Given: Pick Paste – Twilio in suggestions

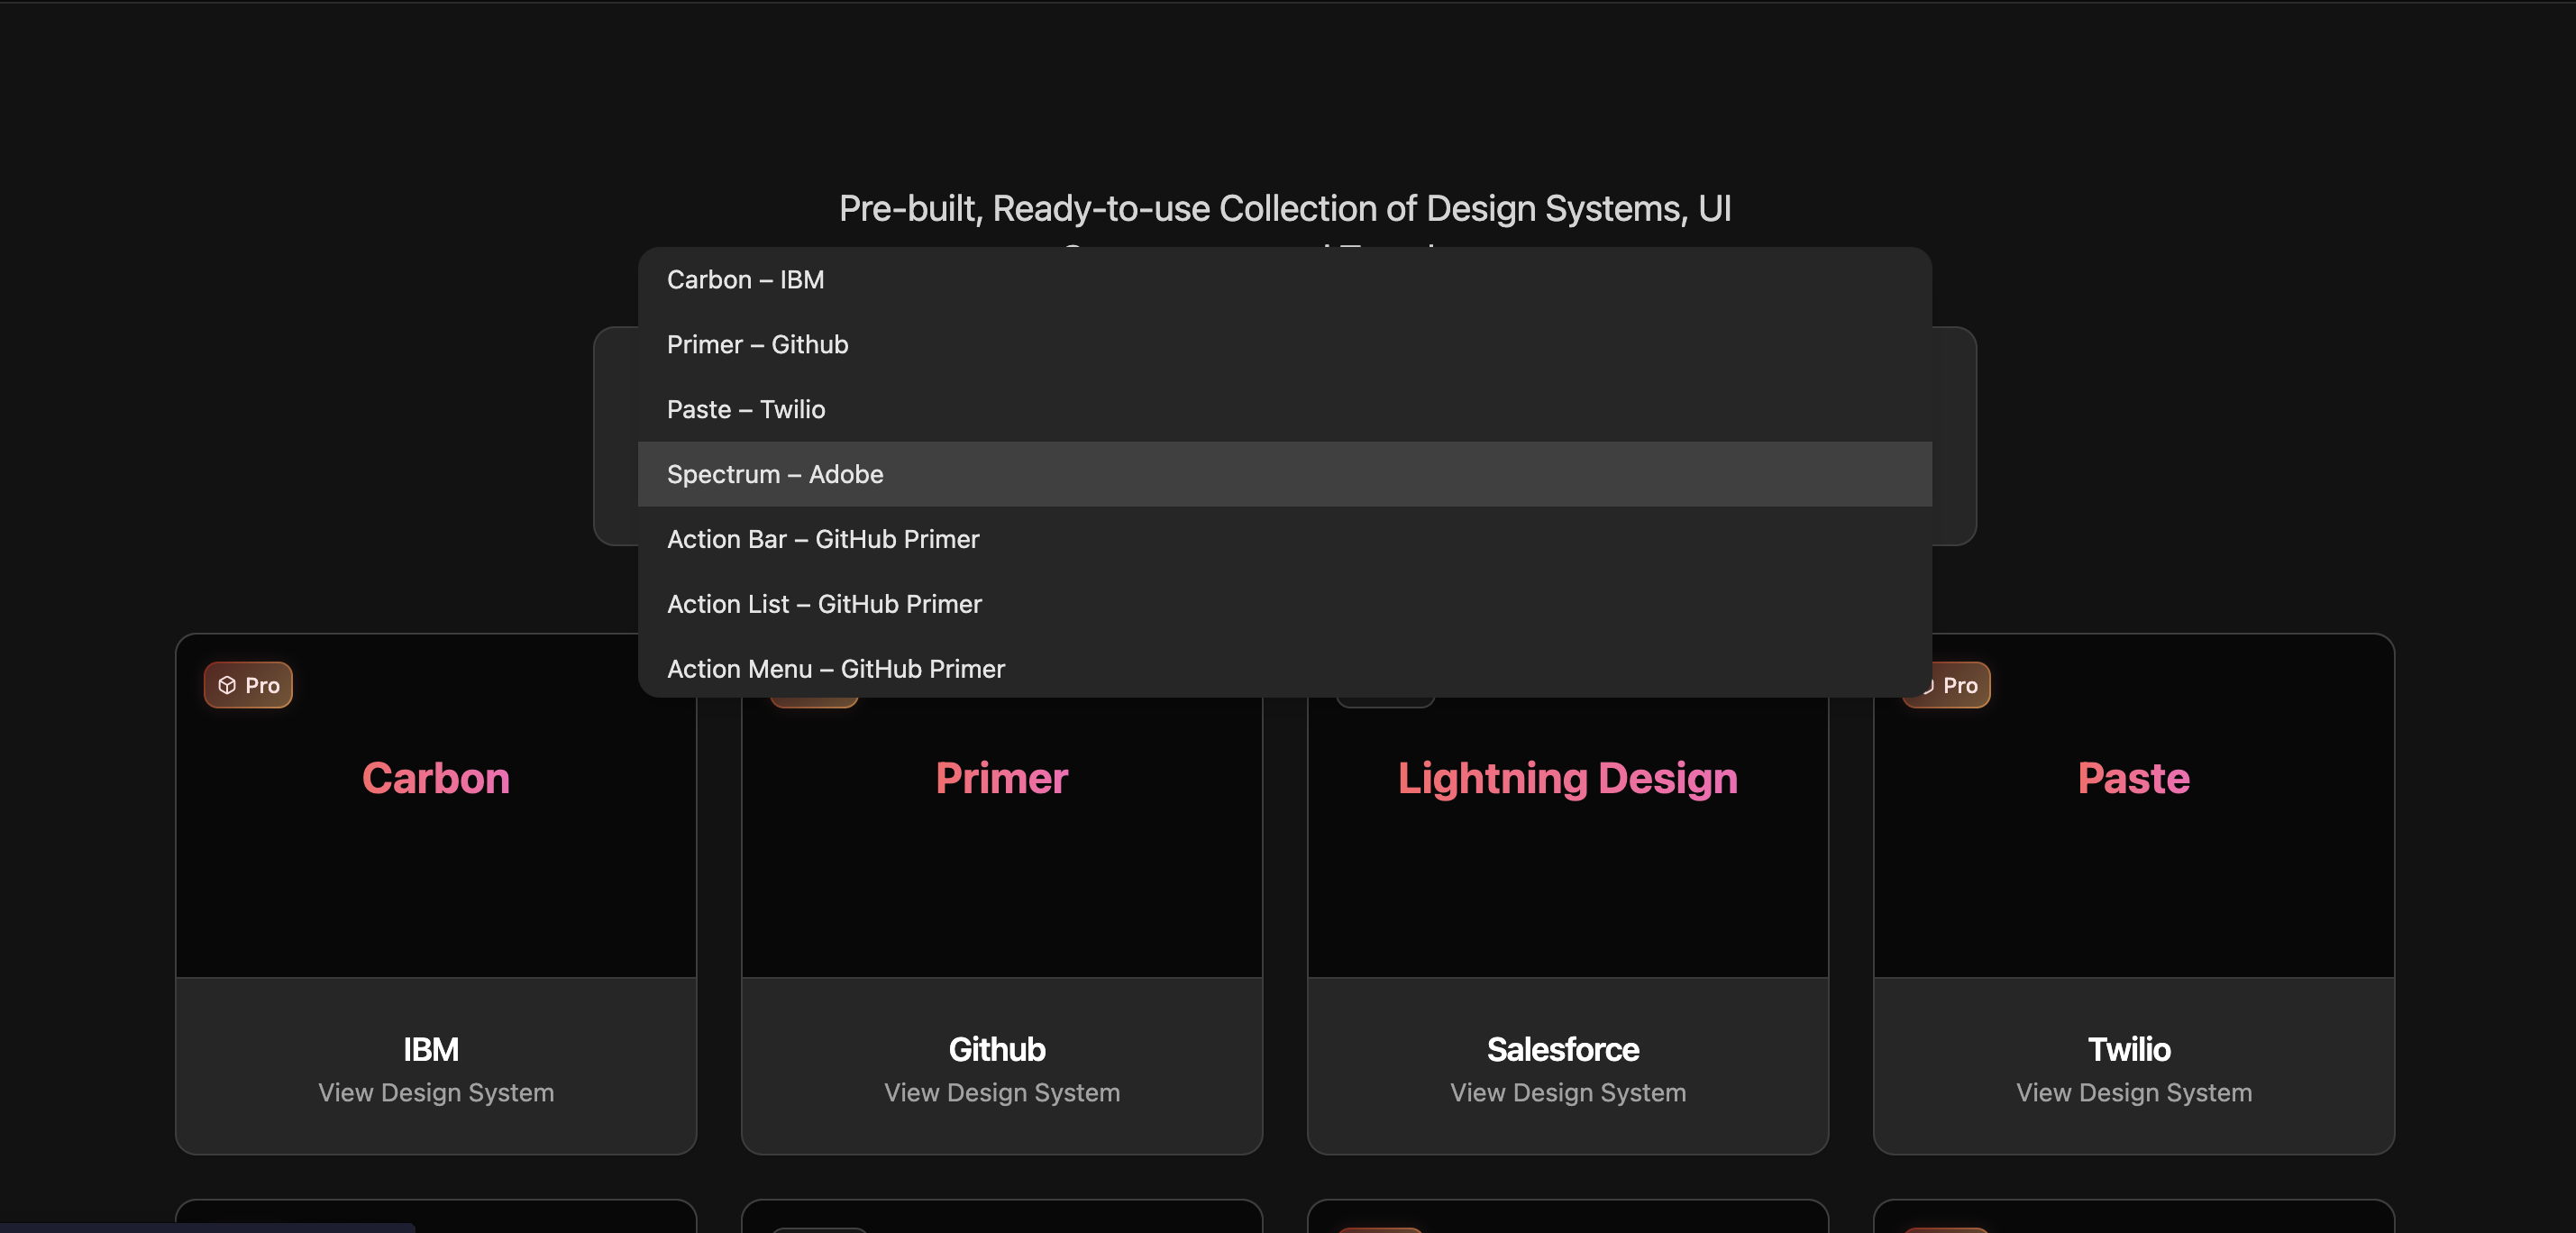Looking at the screenshot, I should (745, 410).
